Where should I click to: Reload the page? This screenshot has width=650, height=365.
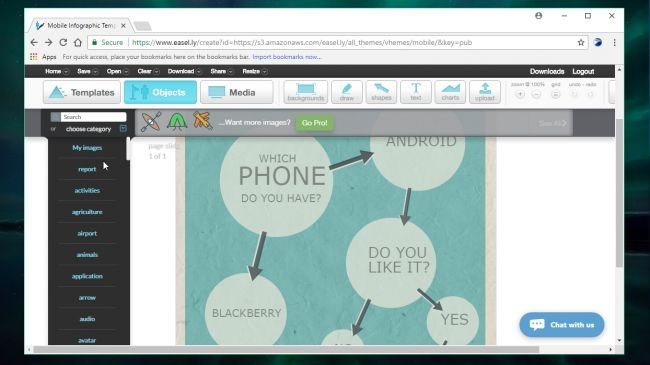[63, 42]
